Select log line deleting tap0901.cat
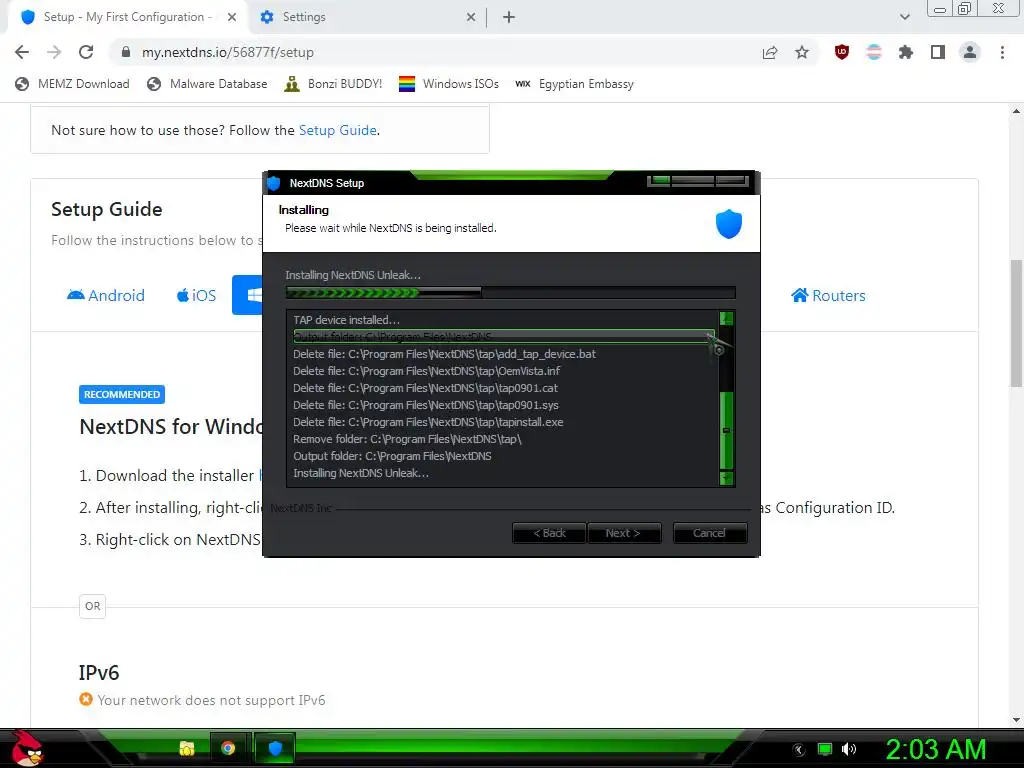 [x=425, y=388]
